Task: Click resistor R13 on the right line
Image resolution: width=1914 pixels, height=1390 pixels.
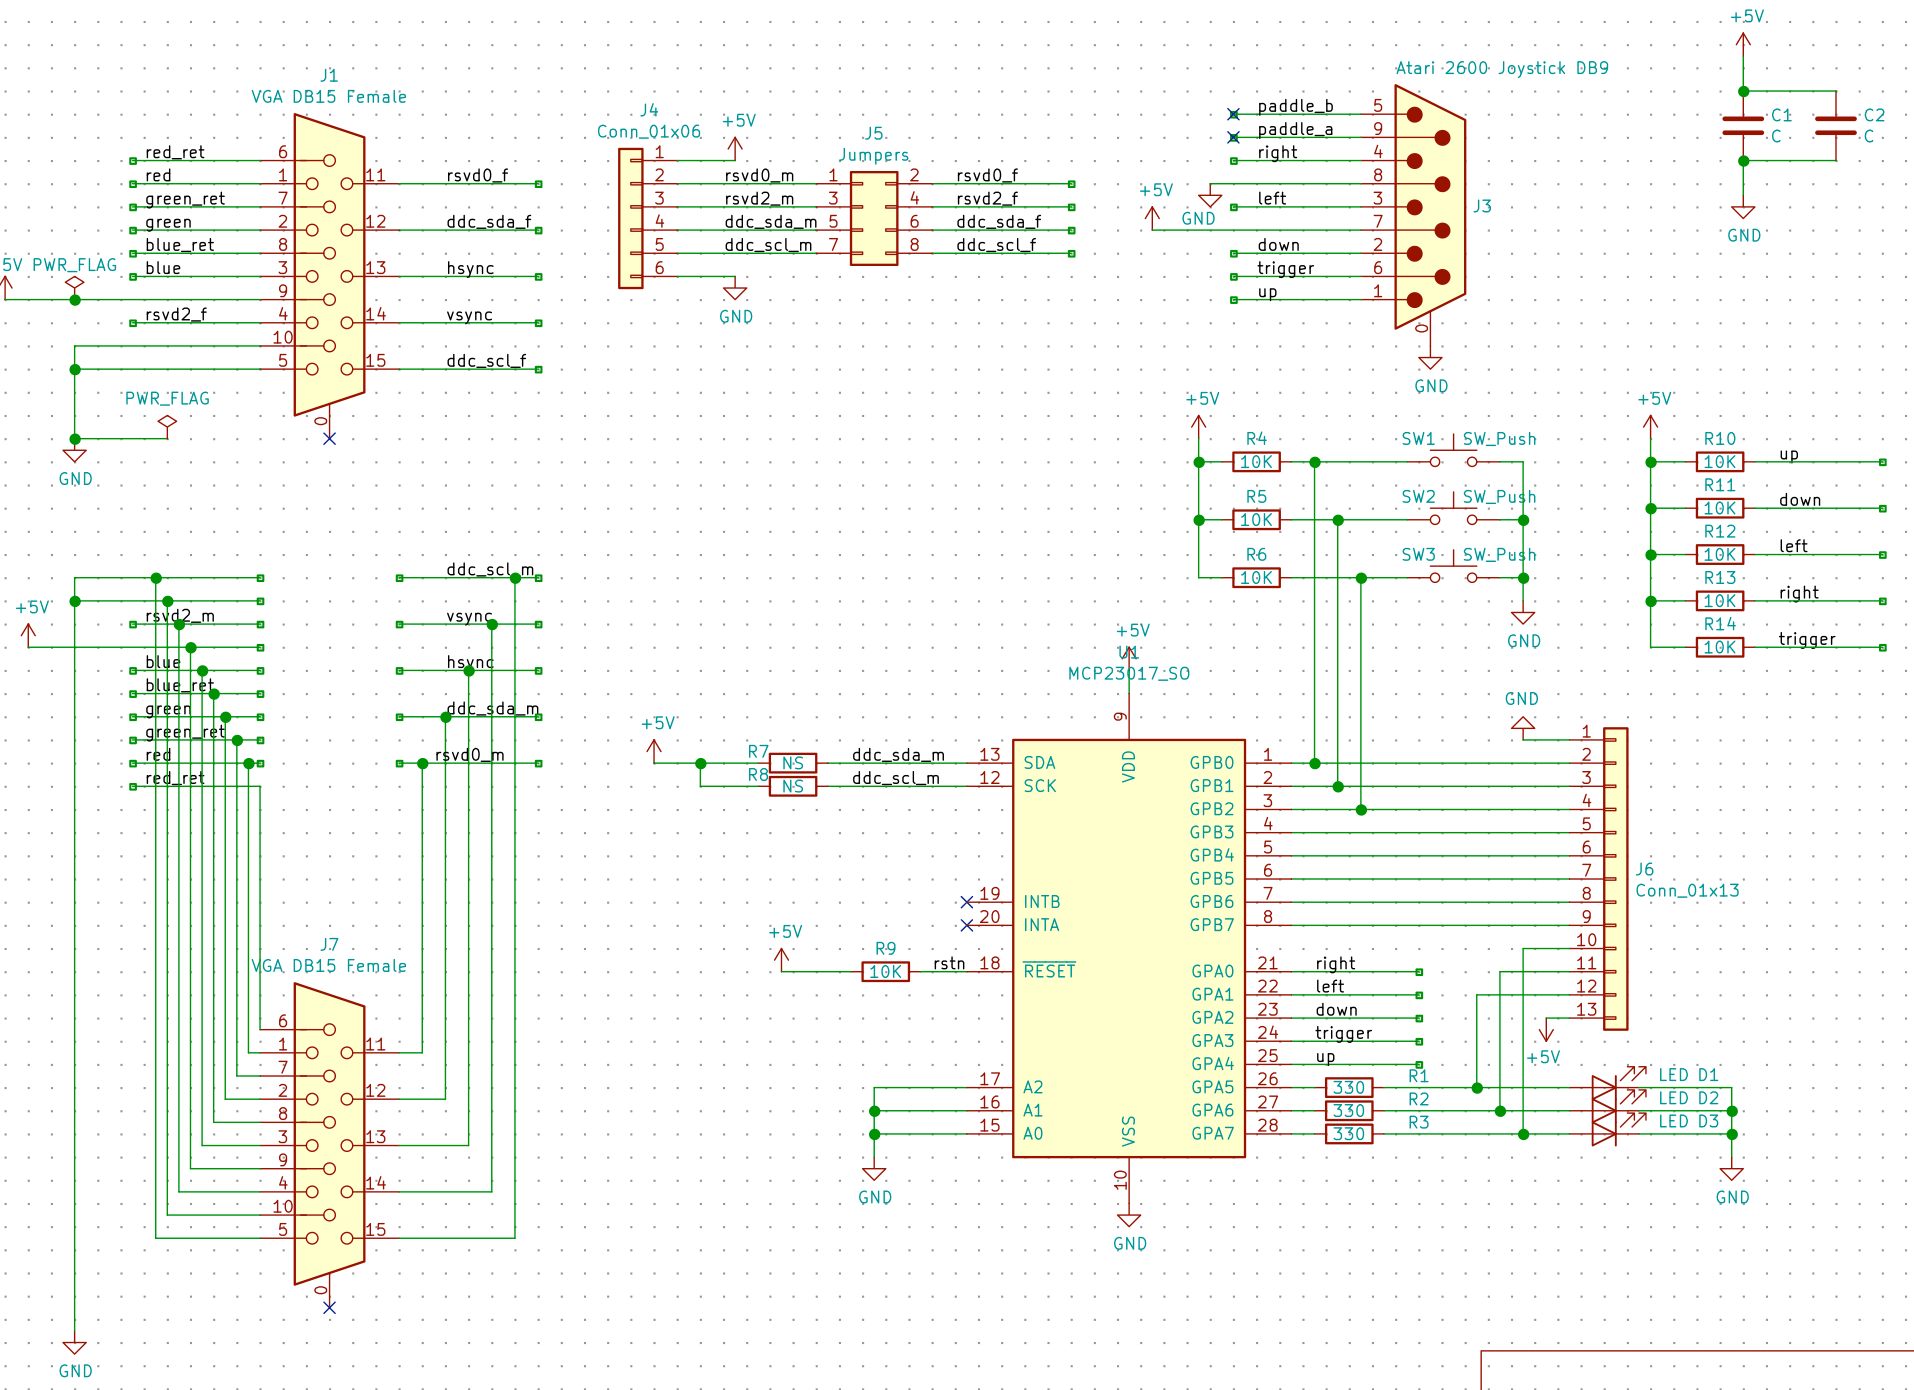Action: click(x=1720, y=601)
